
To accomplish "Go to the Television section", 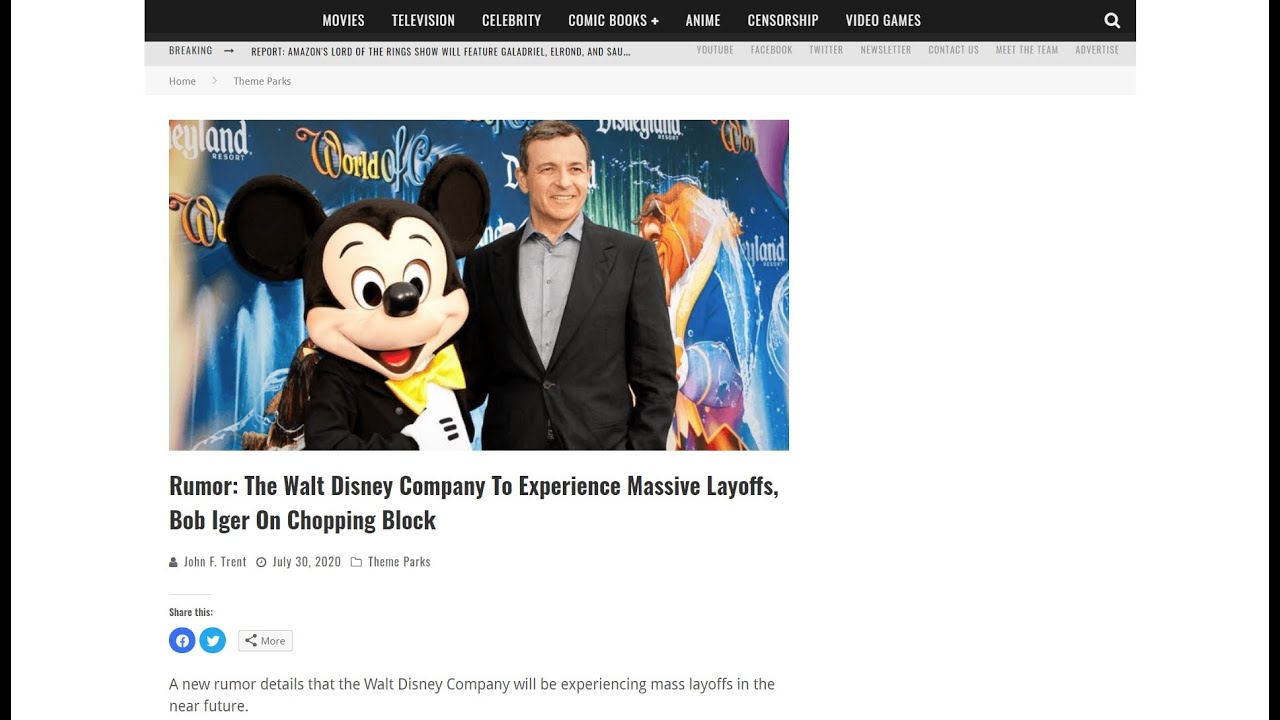I will pyautogui.click(x=423, y=20).
